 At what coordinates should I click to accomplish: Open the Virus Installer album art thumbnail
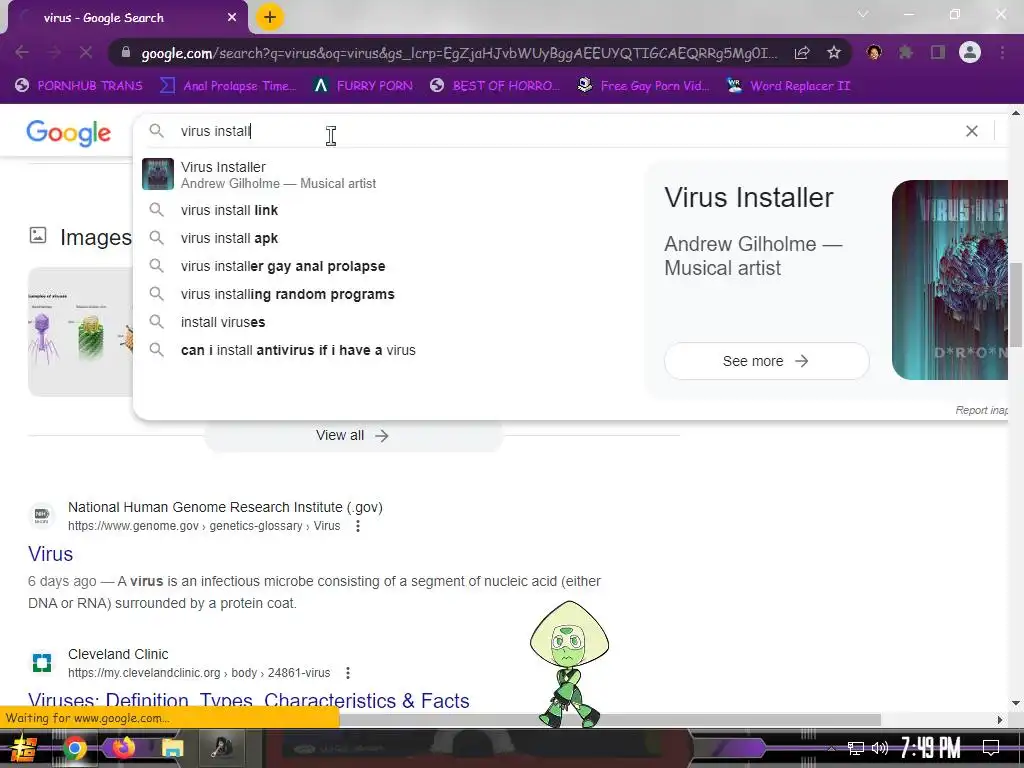click(950, 280)
